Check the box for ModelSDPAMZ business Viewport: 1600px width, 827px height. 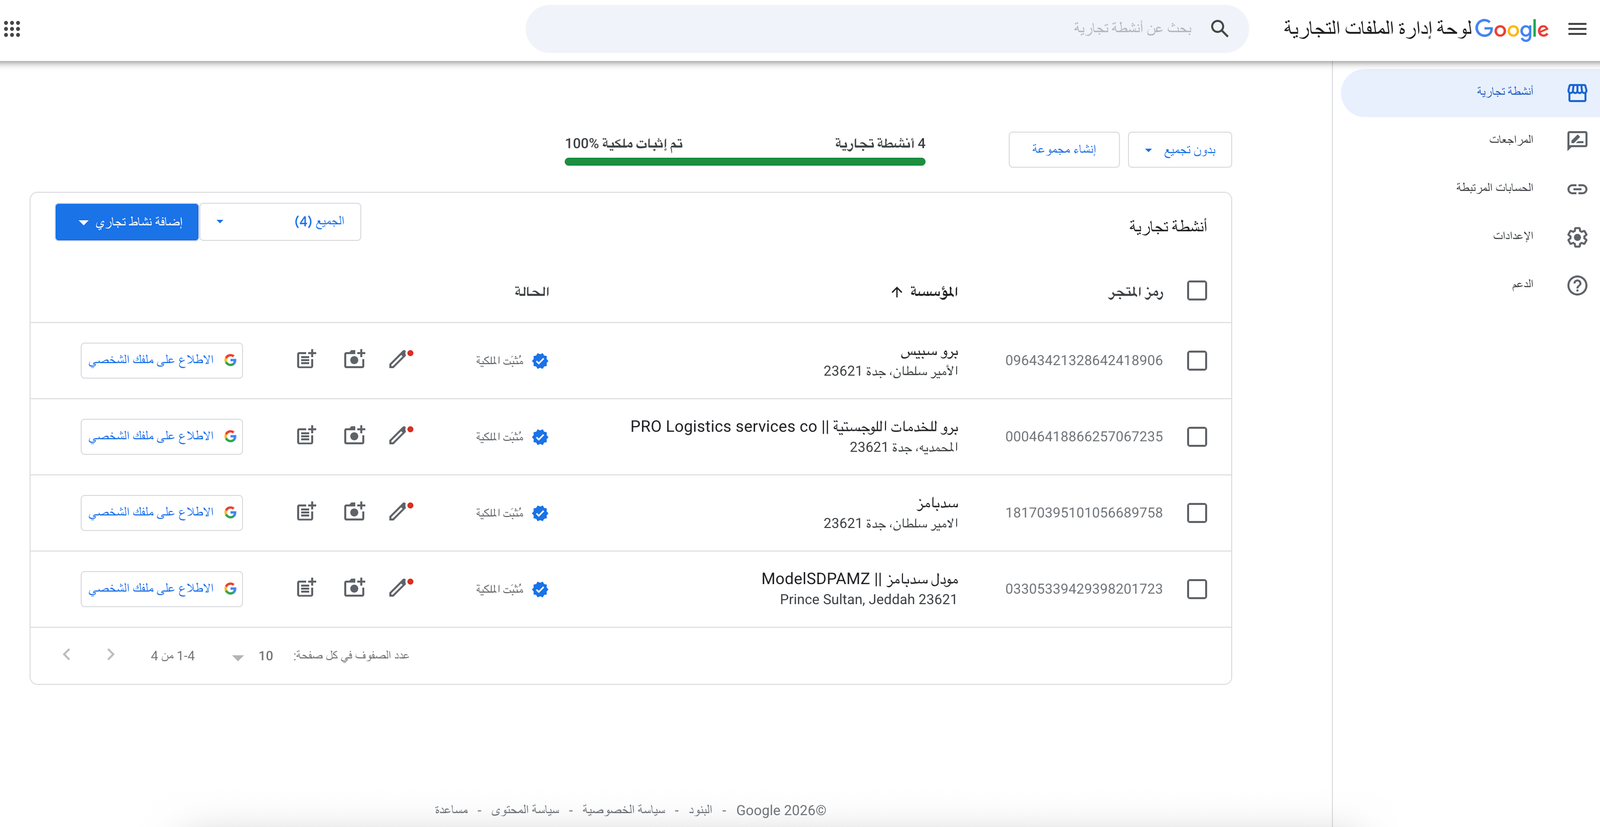(x=1197, y=589)
